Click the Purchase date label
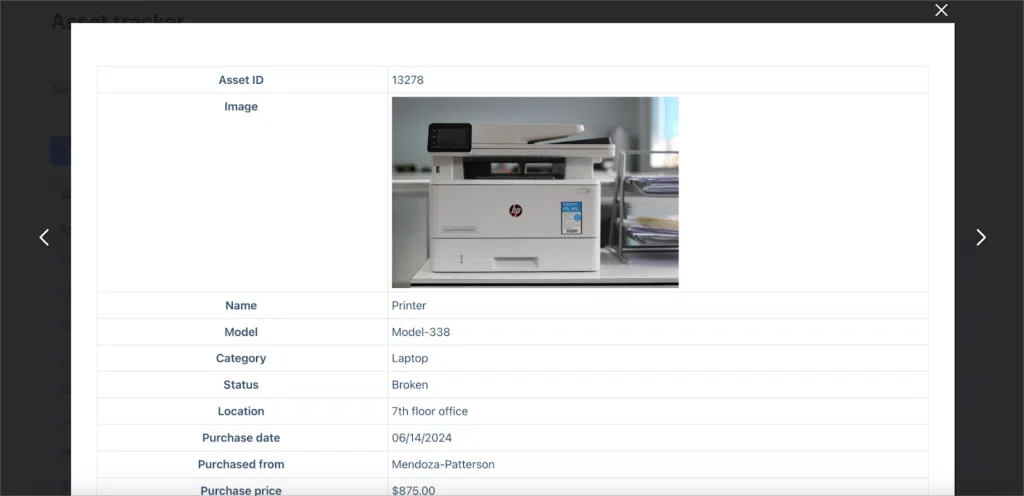Screen dimensions: 1024x496 (241, 438)
